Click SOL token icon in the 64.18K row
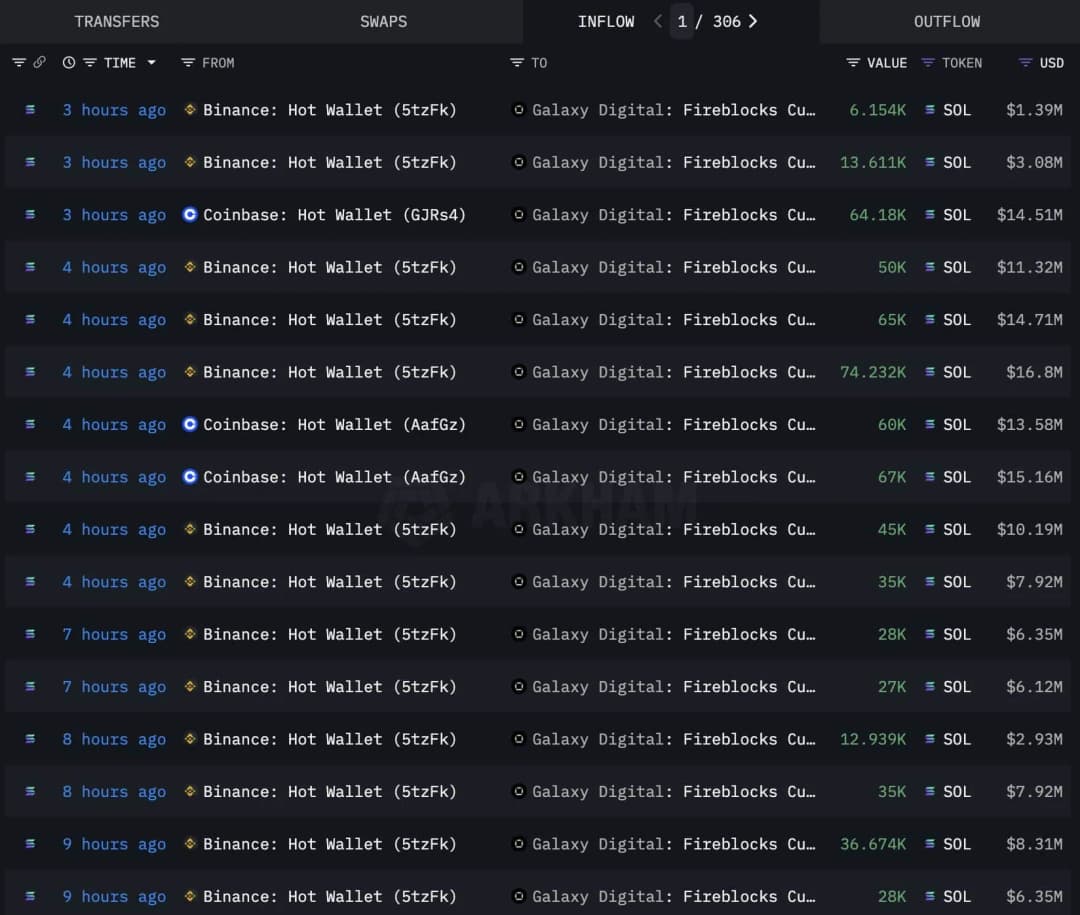Screen dimensions: 1080x915 930,214
